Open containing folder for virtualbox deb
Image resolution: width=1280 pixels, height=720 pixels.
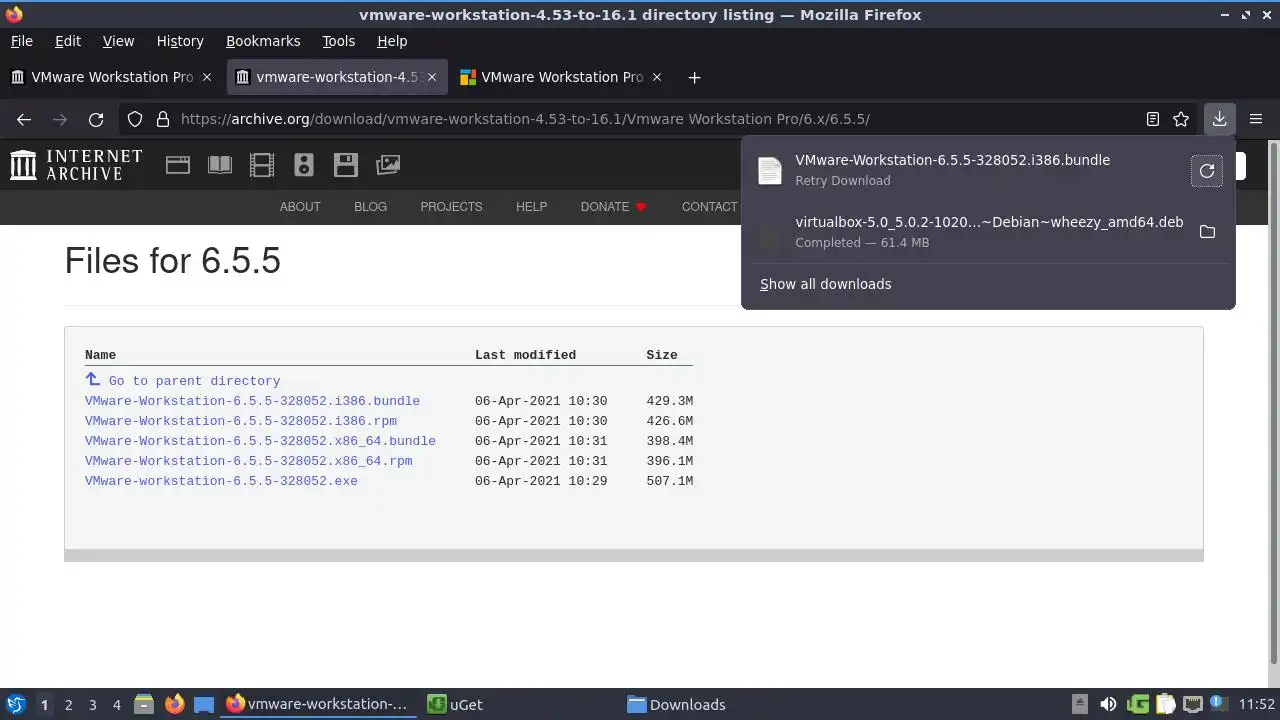point(1207,232)
